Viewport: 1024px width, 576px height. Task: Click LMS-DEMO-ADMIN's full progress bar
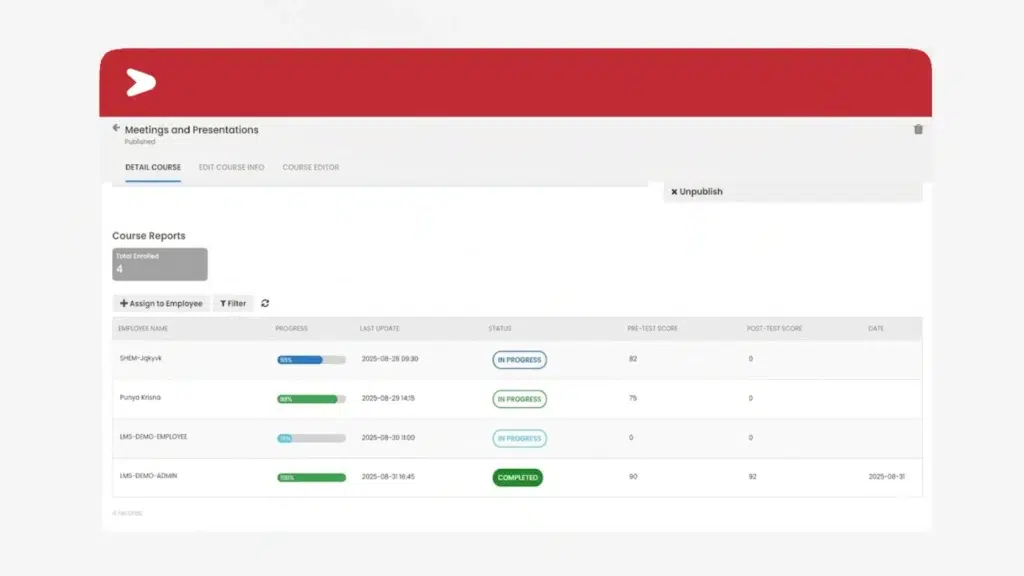coord(311,478)
